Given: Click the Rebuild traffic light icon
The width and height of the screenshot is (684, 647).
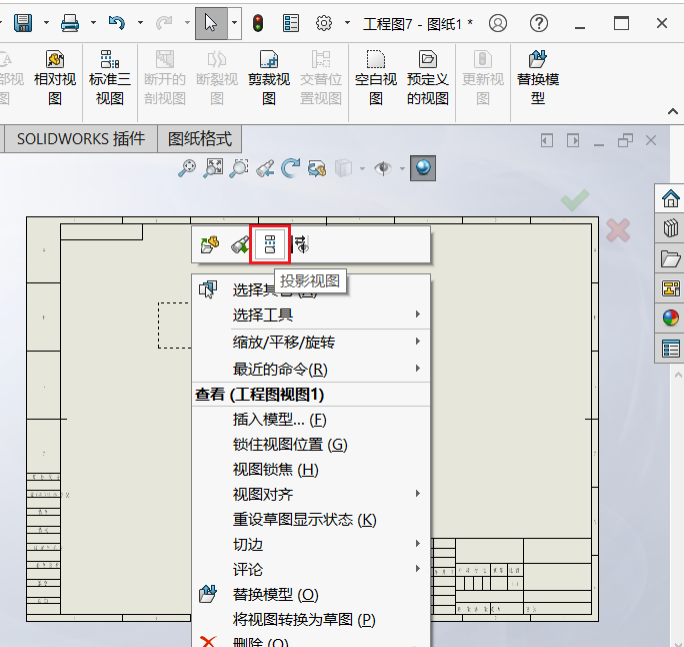Looking at the screenshot, I should pyautogui.click(x=258, y=23).
